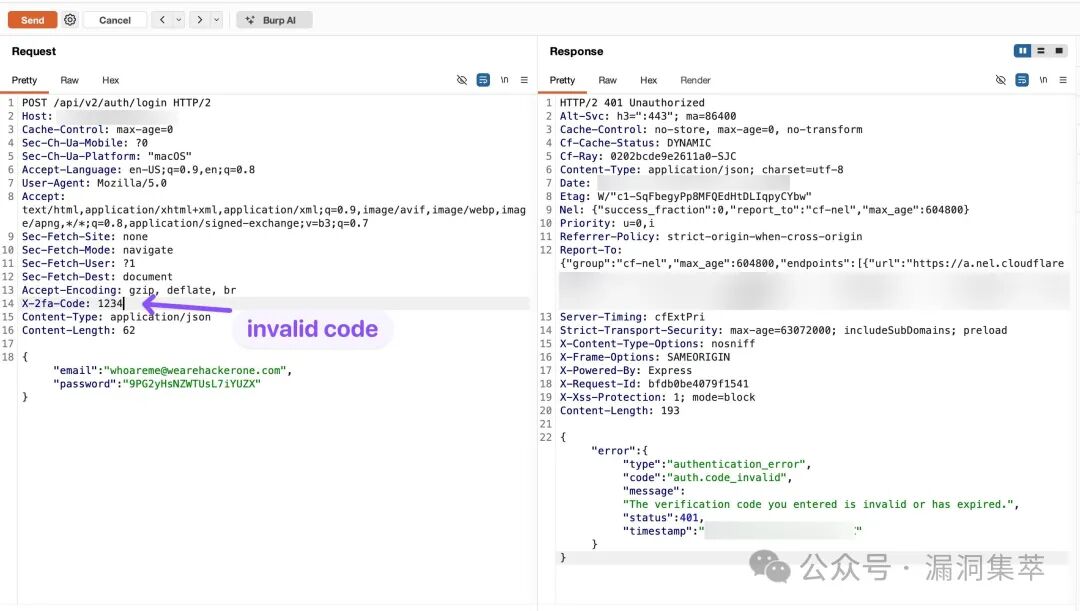The width and height of the screenshot is (1080, 611).
Task: Go to next request with forward arrow
Action: [x=200, y=20]
